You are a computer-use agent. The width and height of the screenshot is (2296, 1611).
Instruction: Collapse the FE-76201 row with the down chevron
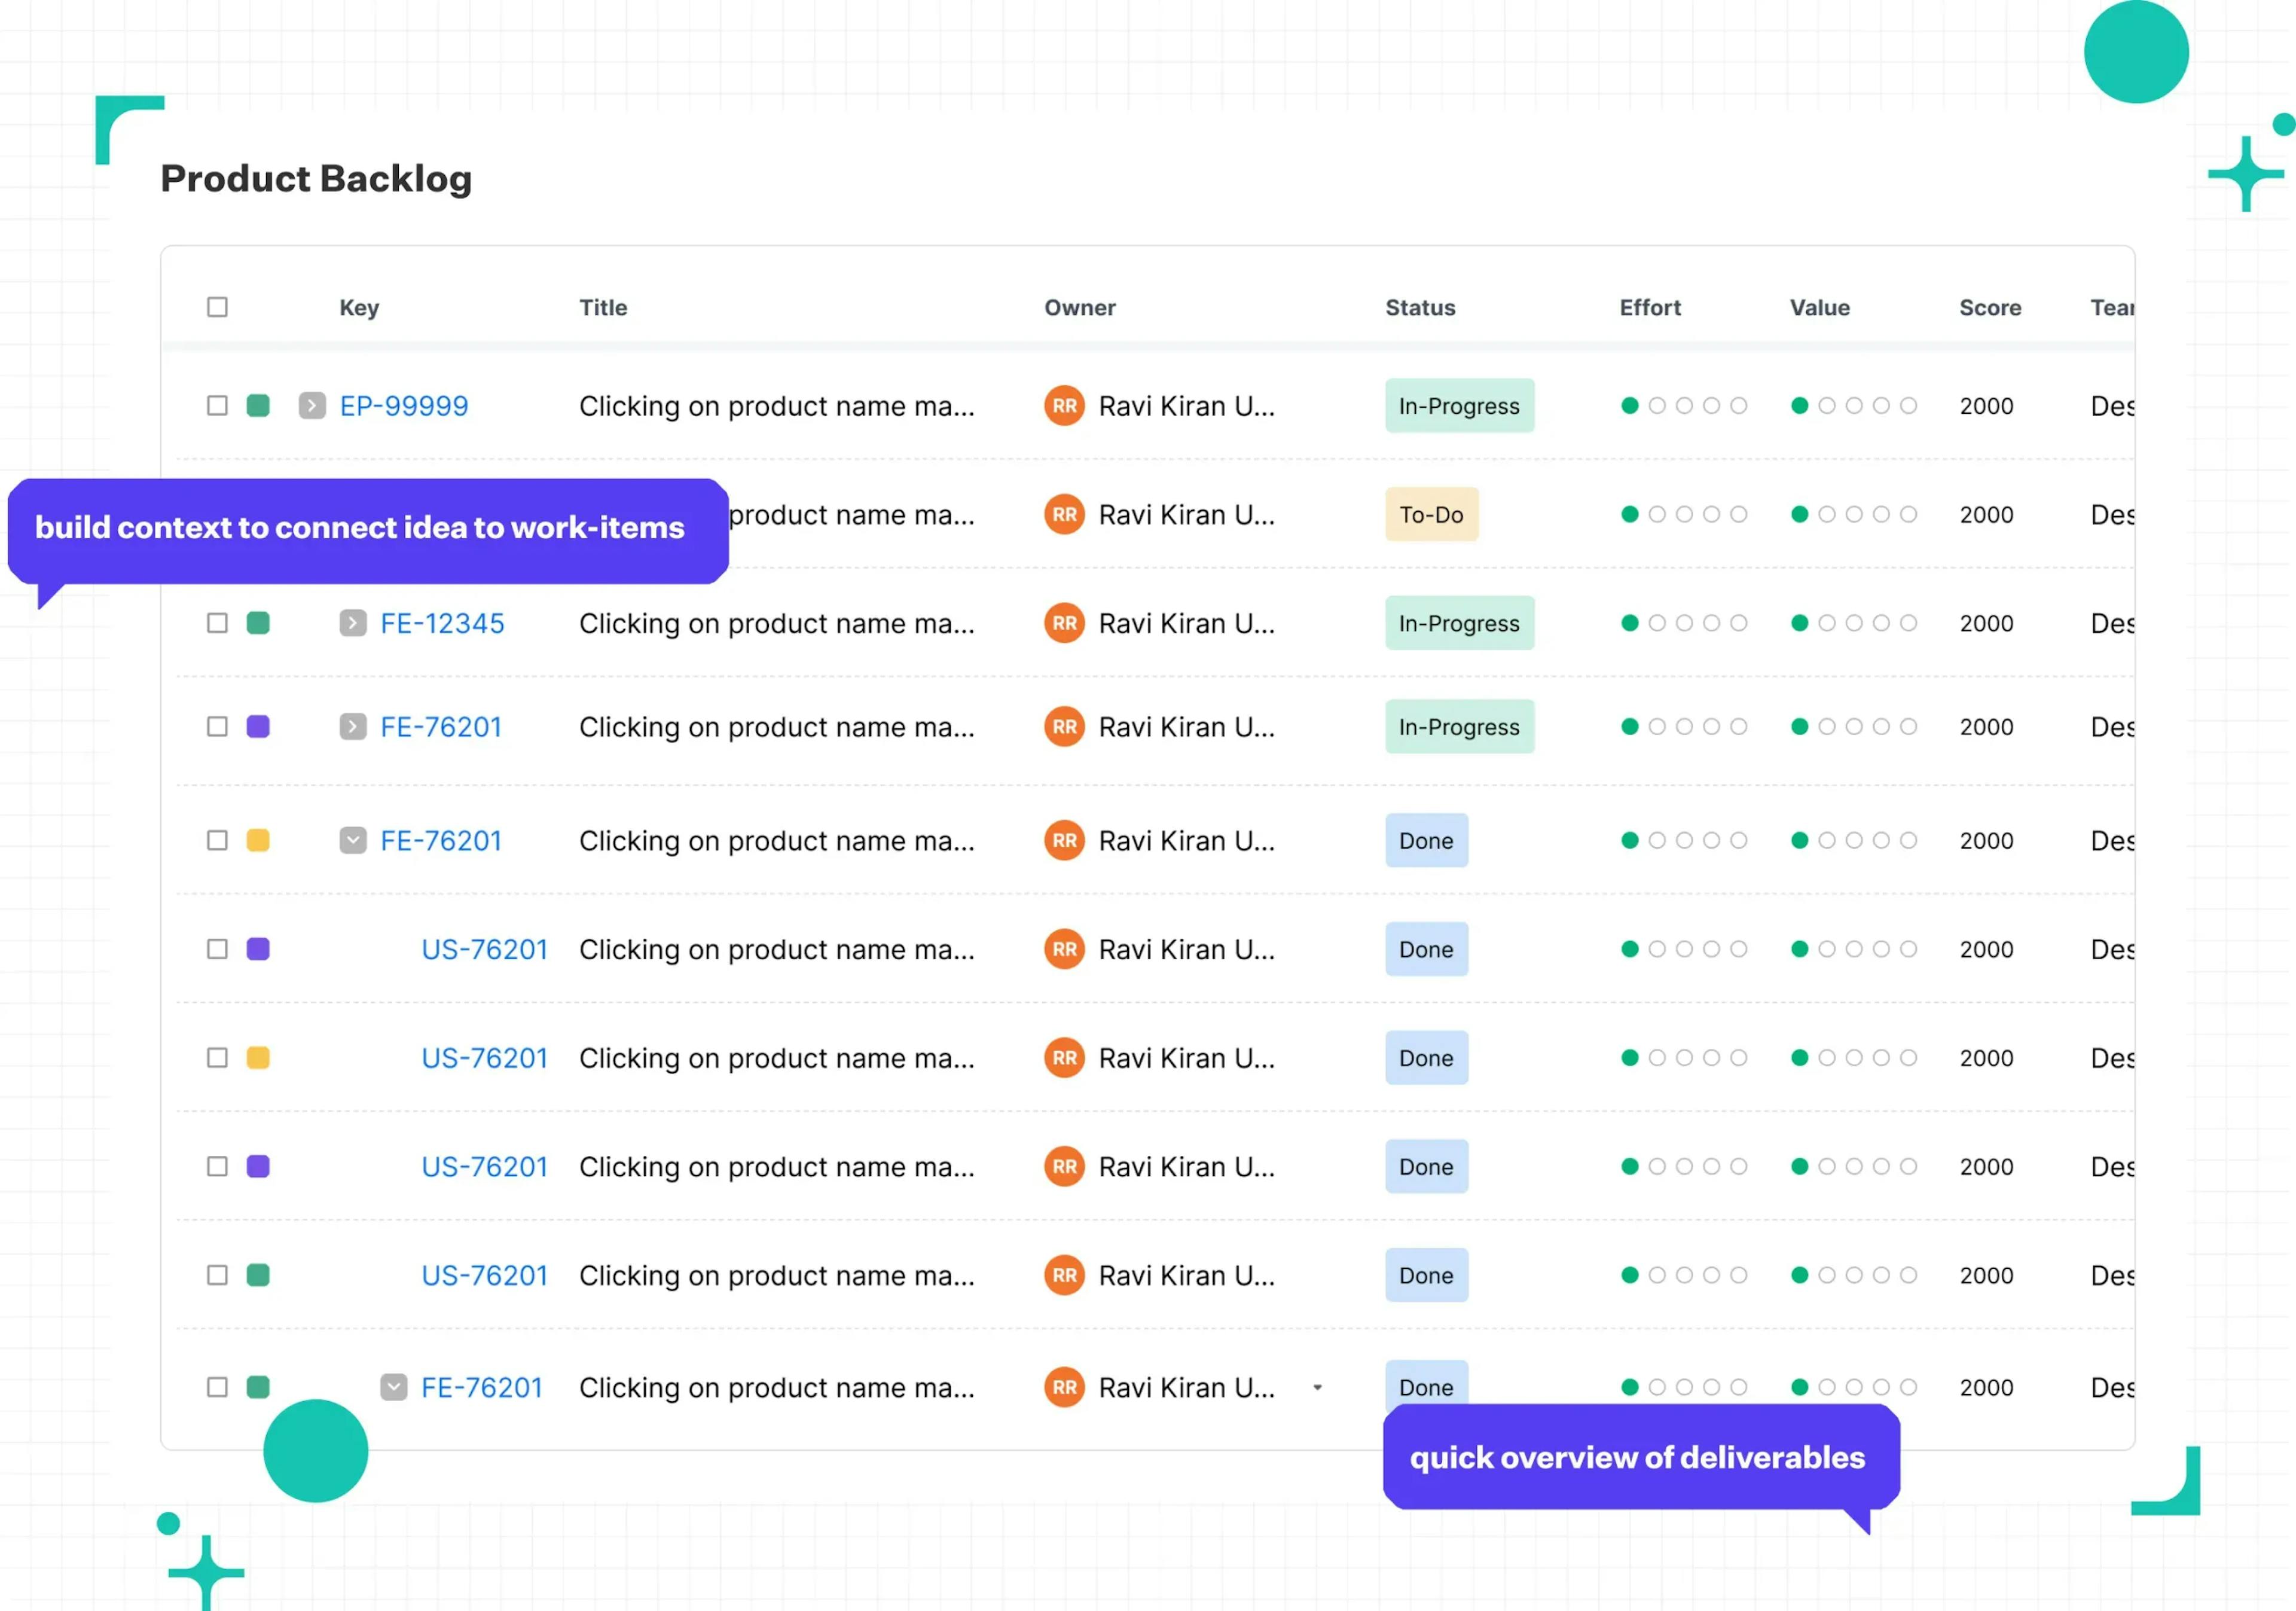point(352,840)
